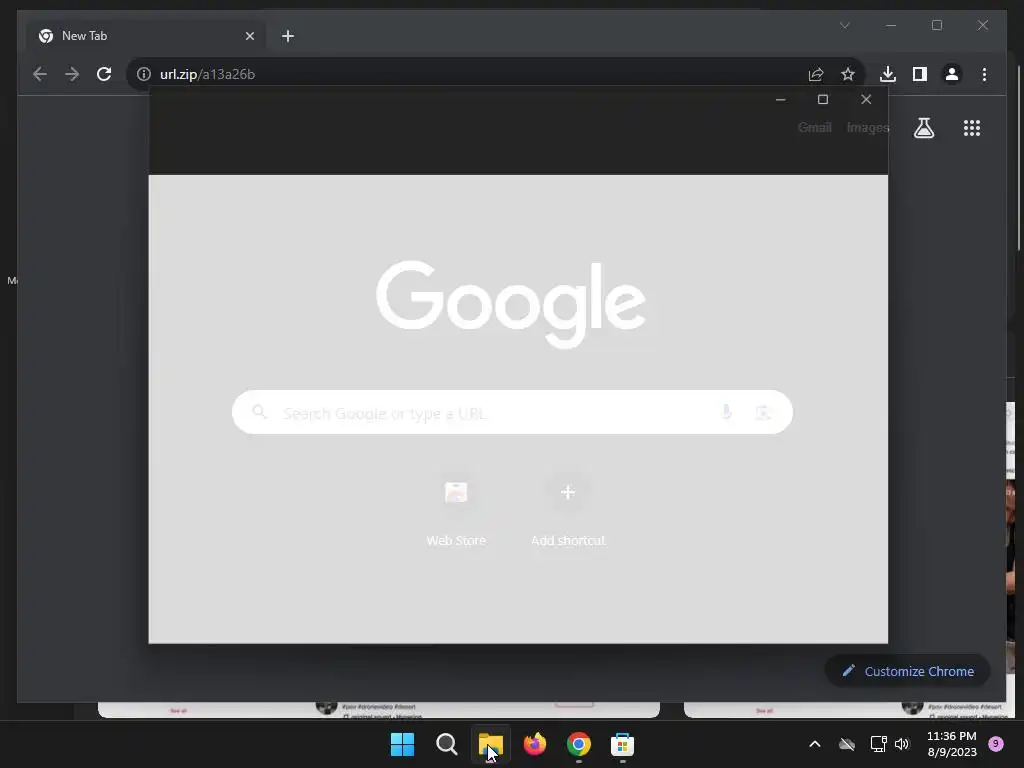Open the volume speaker tray icon
This screenshot has width=1024, height=768.
coord(902,744)
